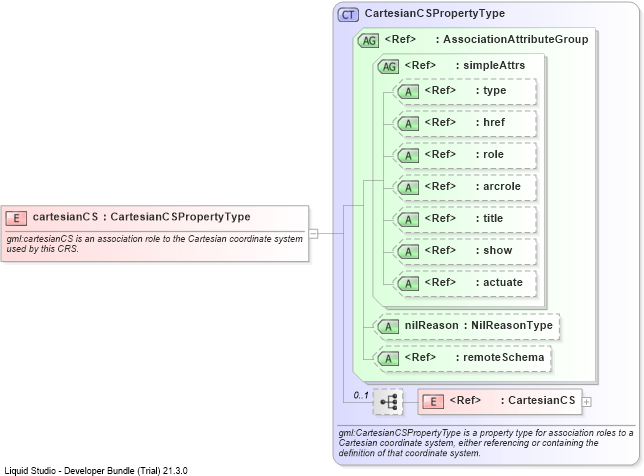Select the type attribute label
644x476 pixels.
click(x=494, y=91)
